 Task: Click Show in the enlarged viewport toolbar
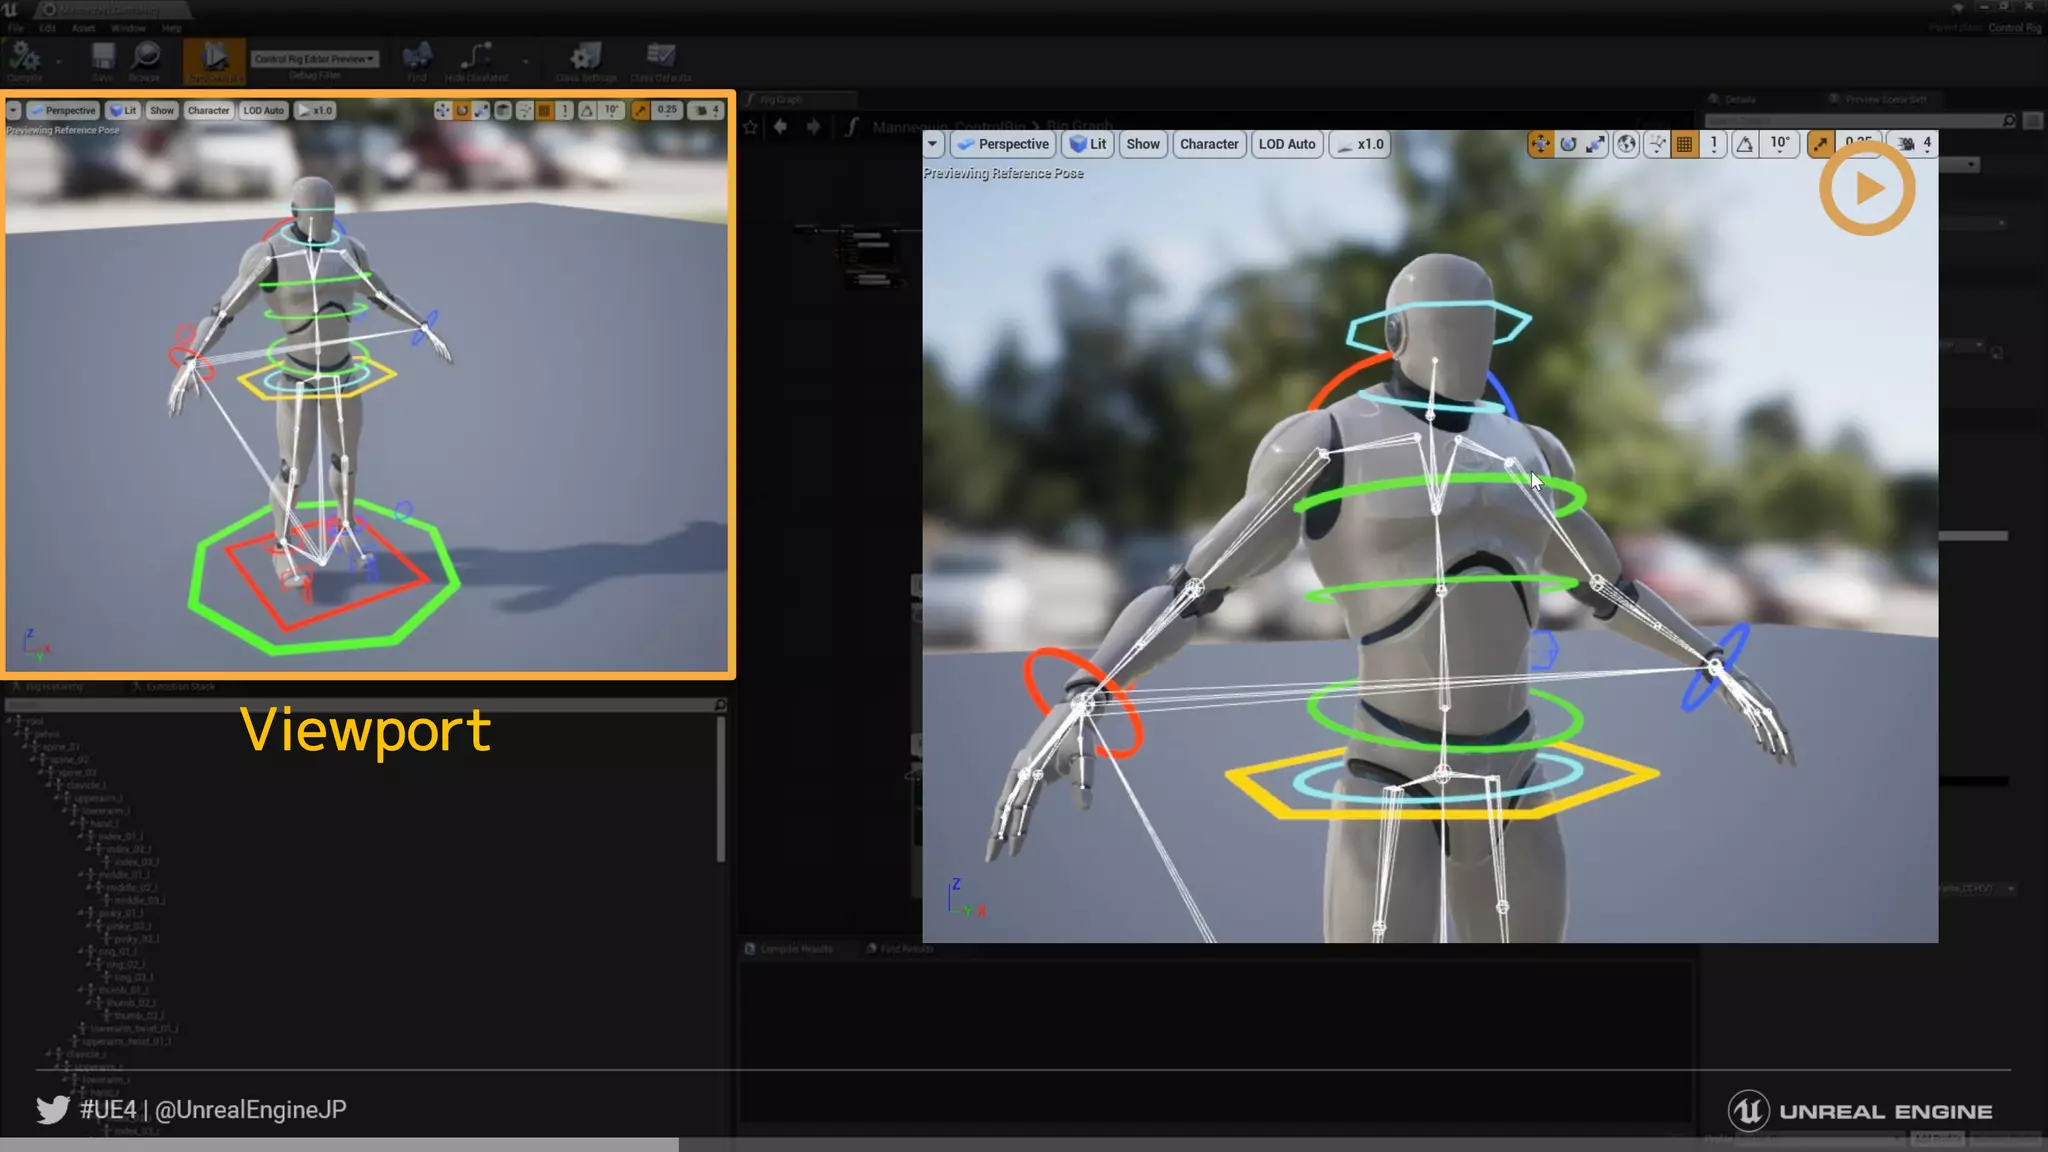coord(1143,144)
